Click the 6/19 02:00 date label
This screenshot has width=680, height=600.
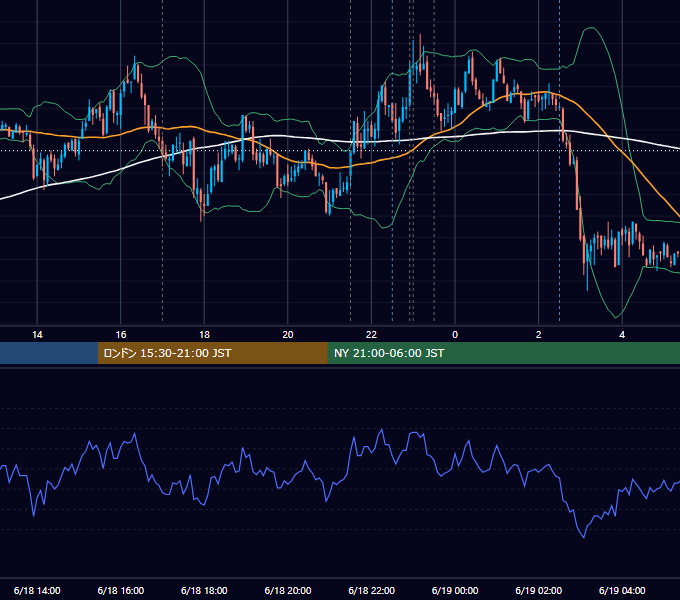pyautogui.click(x=539, y=590)
